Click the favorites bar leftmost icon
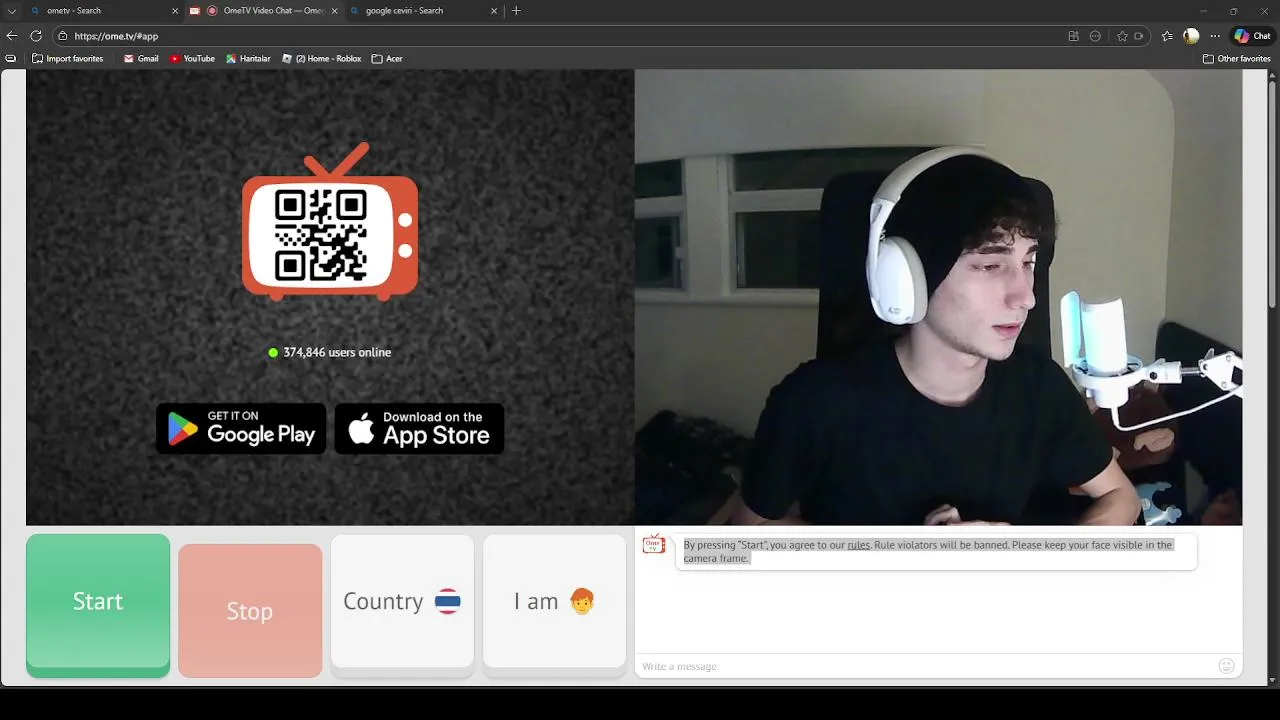 click(11, 59)
